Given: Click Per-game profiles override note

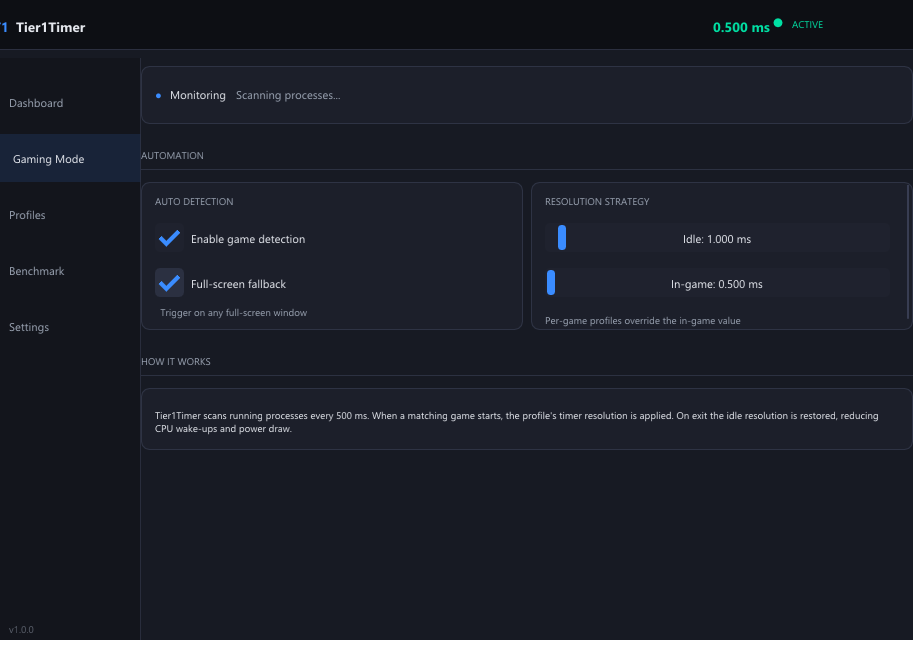Looking at the screenshot, I should [x=643, y=321].
